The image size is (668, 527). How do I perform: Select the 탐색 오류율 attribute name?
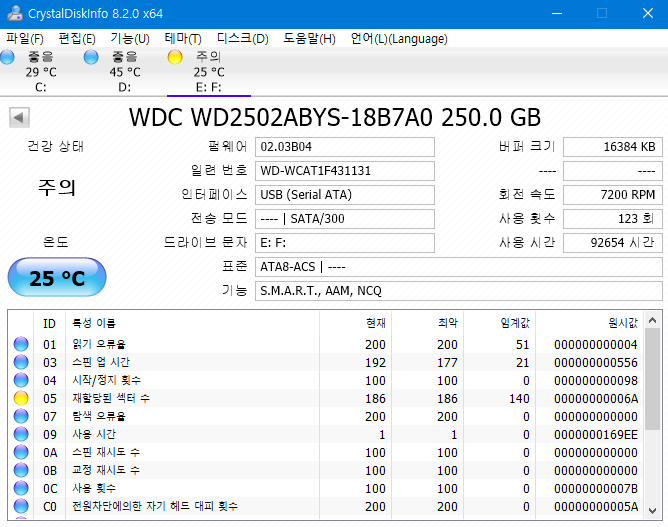click(99, 416)
